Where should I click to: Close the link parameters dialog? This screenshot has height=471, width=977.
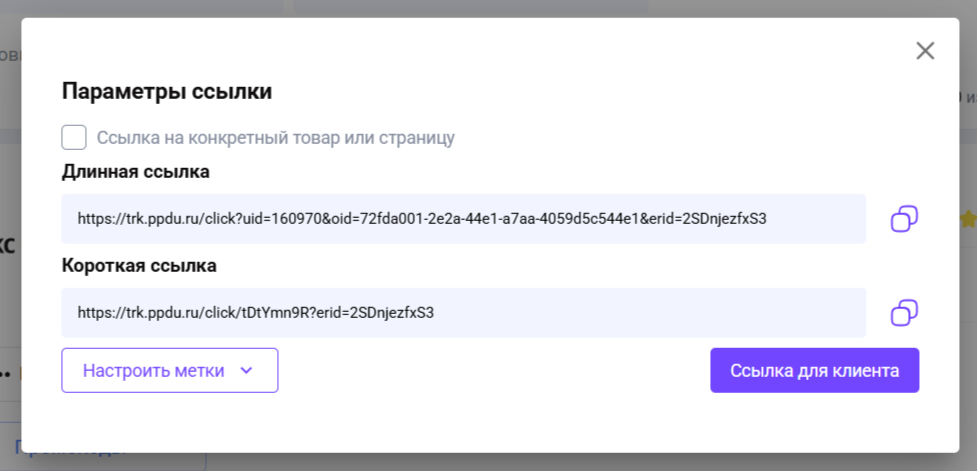coord(925,51)
